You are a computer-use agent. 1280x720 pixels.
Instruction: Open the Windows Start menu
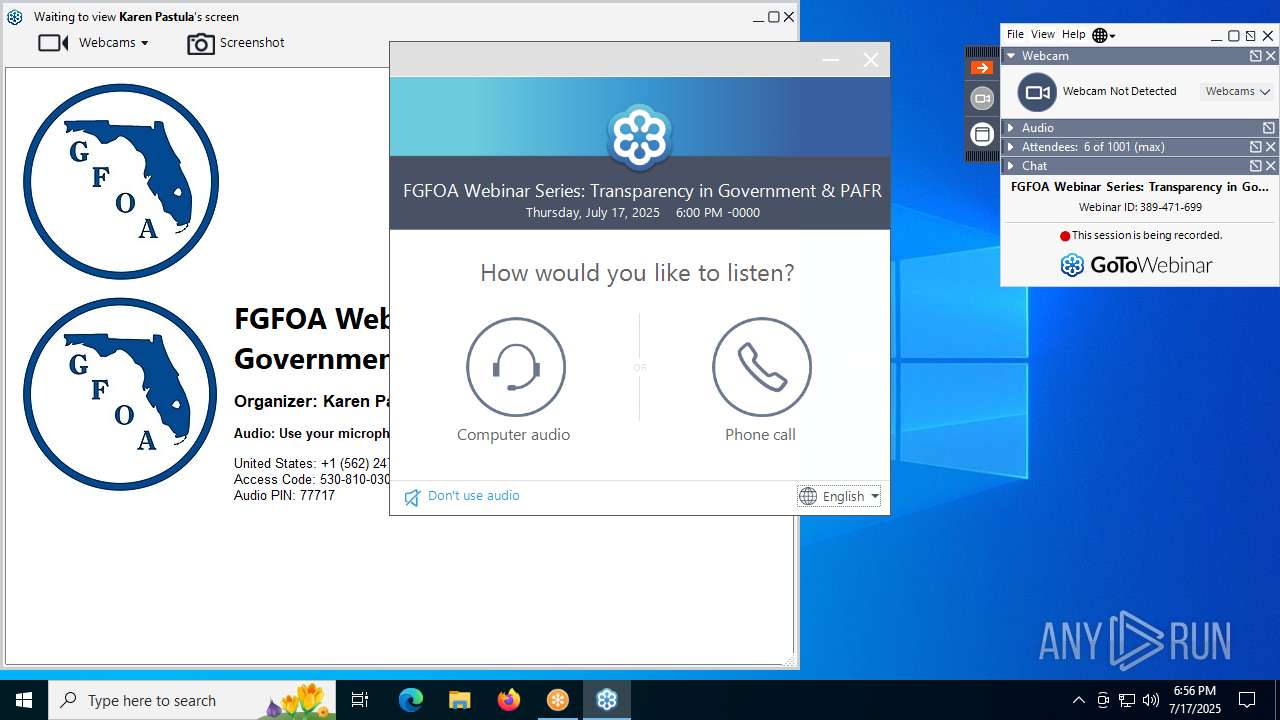[24, 700]
